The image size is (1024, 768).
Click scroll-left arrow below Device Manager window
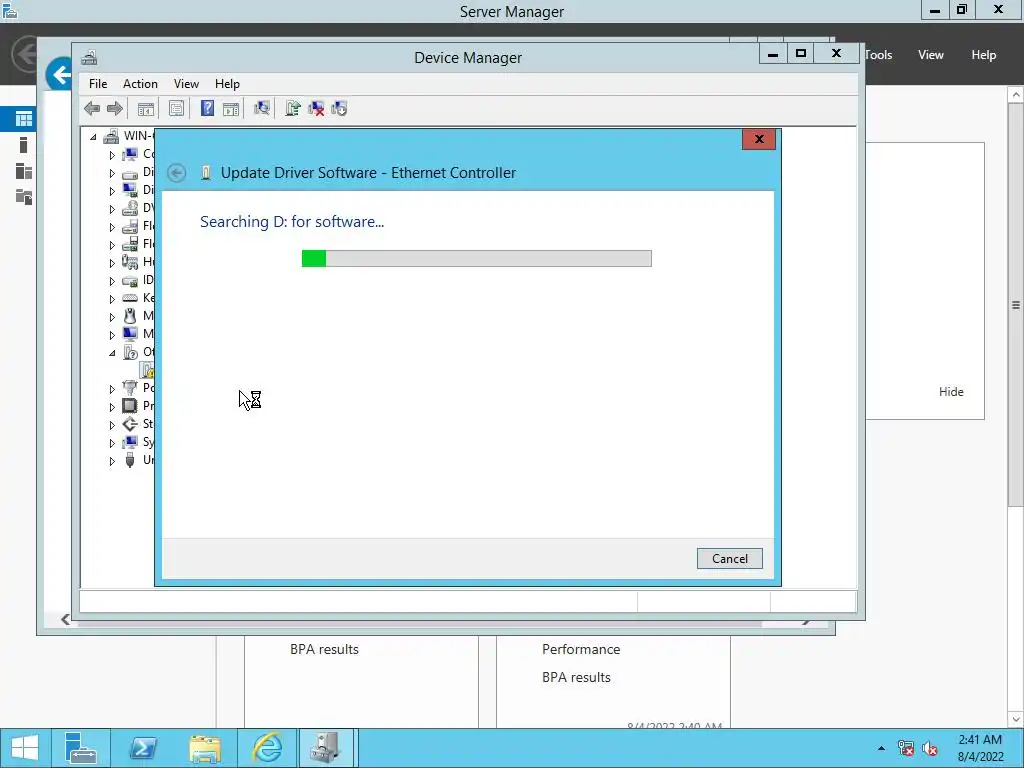pos(65,619)
